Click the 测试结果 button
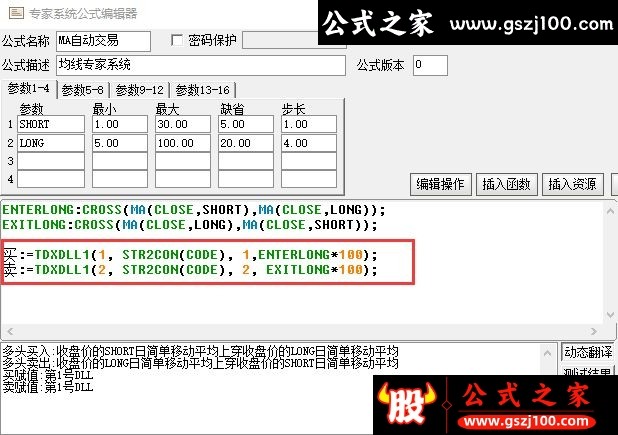618x435 pixels. tap(587, 371)
